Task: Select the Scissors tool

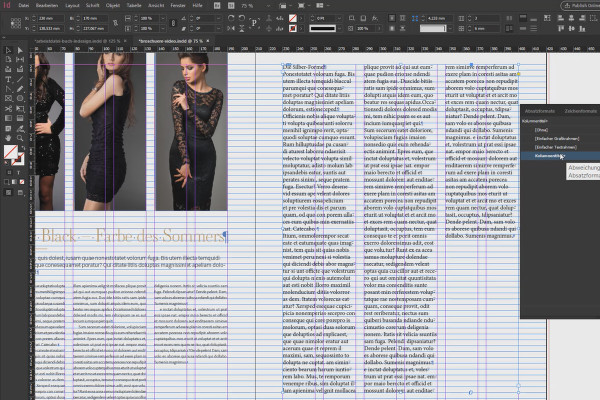Action: (8, 109)
